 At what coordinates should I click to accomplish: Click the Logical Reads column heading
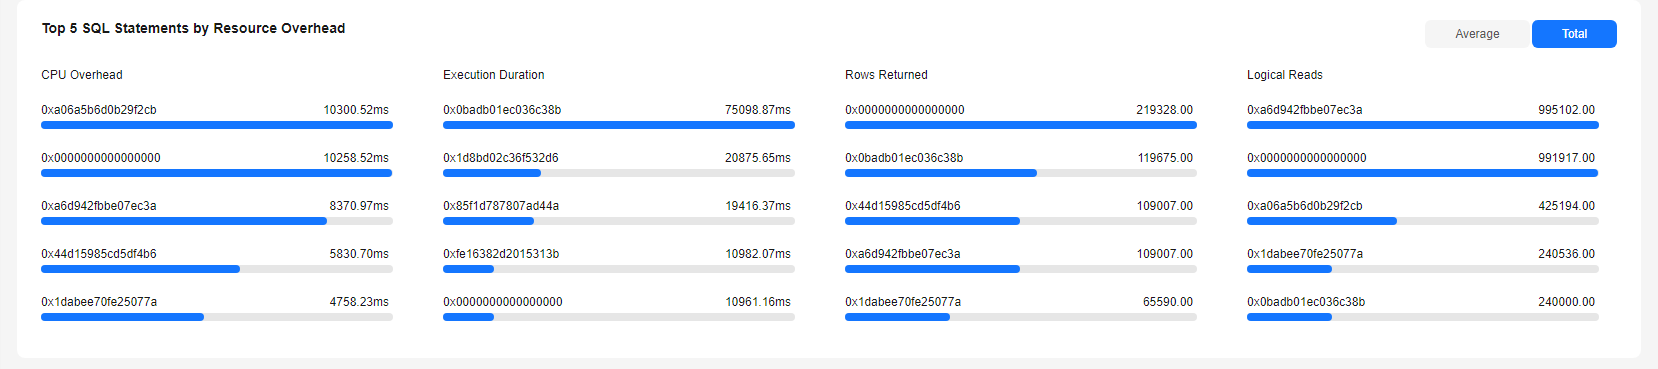[x=1285, y=75]
